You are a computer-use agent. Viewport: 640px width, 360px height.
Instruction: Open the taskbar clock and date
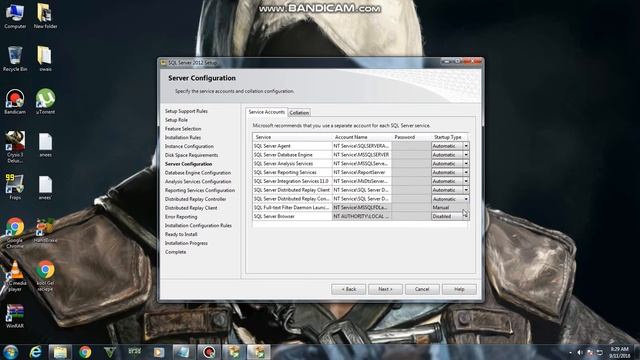coord(620,352)
